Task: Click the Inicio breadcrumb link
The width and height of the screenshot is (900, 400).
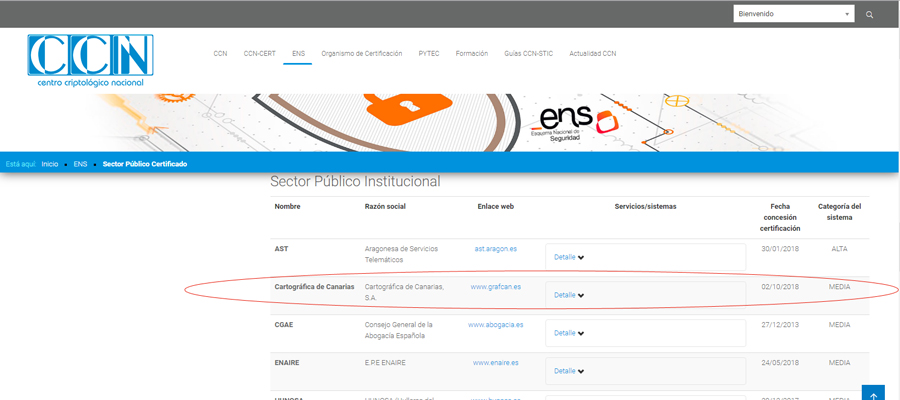Action: pos(50,164)
